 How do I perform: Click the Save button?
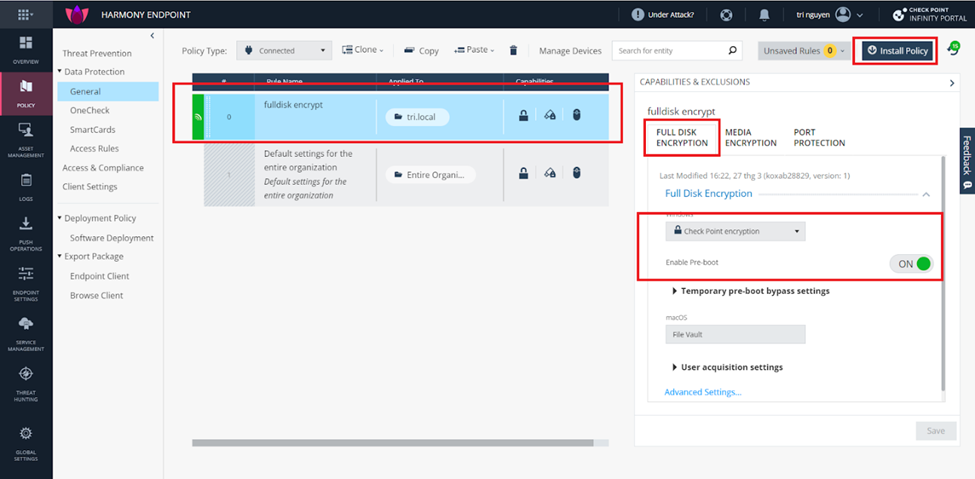click(x=936, y=430)
